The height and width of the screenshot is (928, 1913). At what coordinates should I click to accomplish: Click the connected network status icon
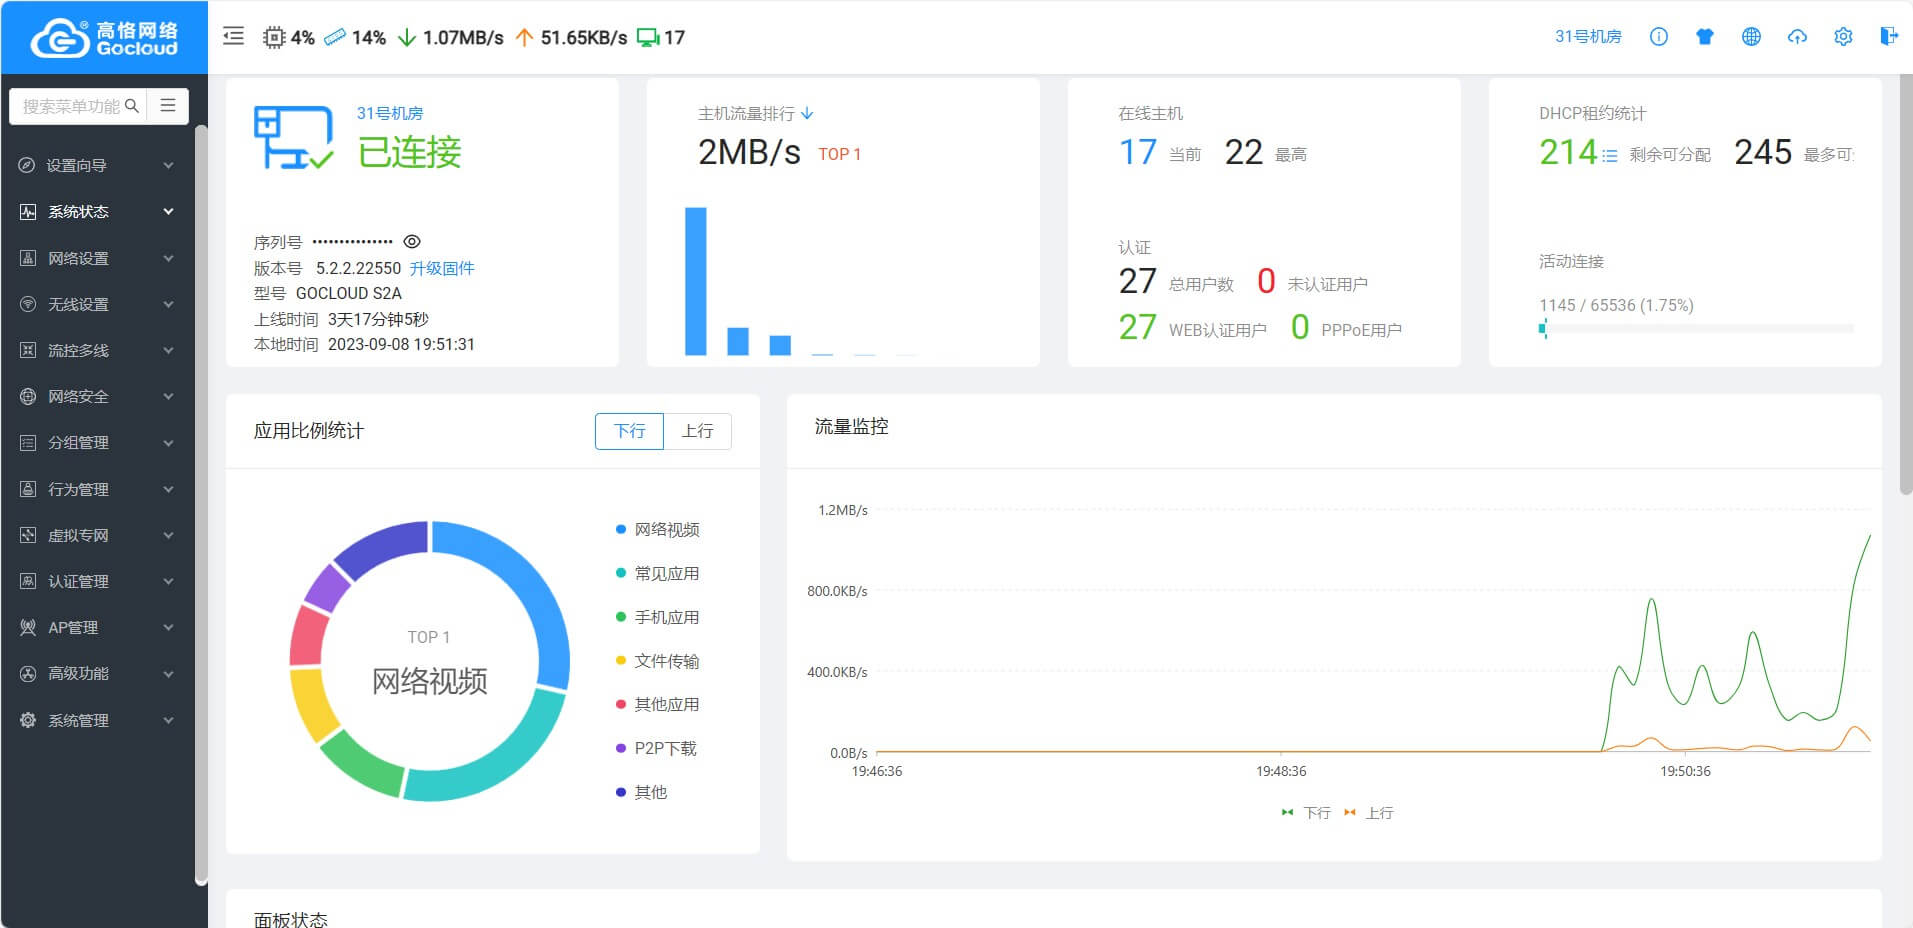click(293, 137)
